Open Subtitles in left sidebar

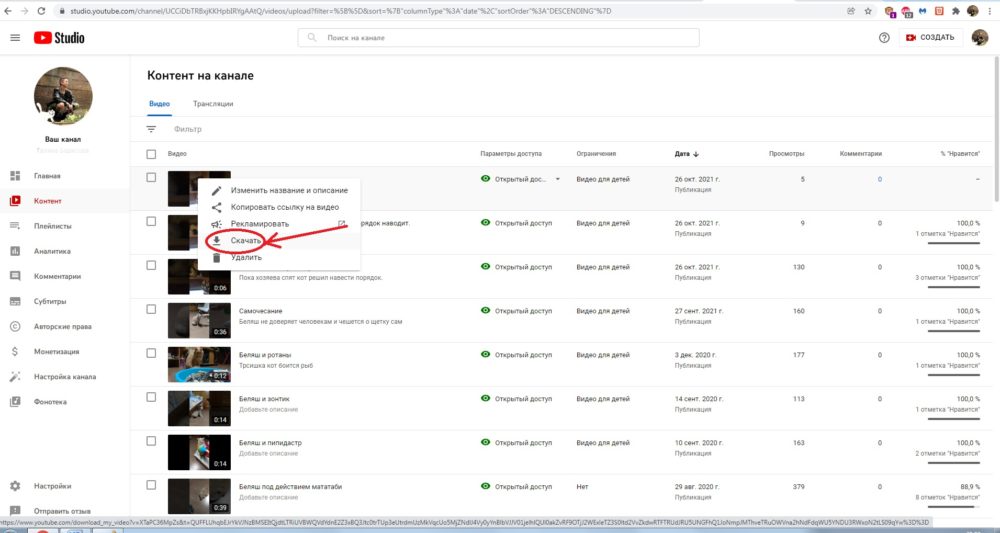coord(50,301)
